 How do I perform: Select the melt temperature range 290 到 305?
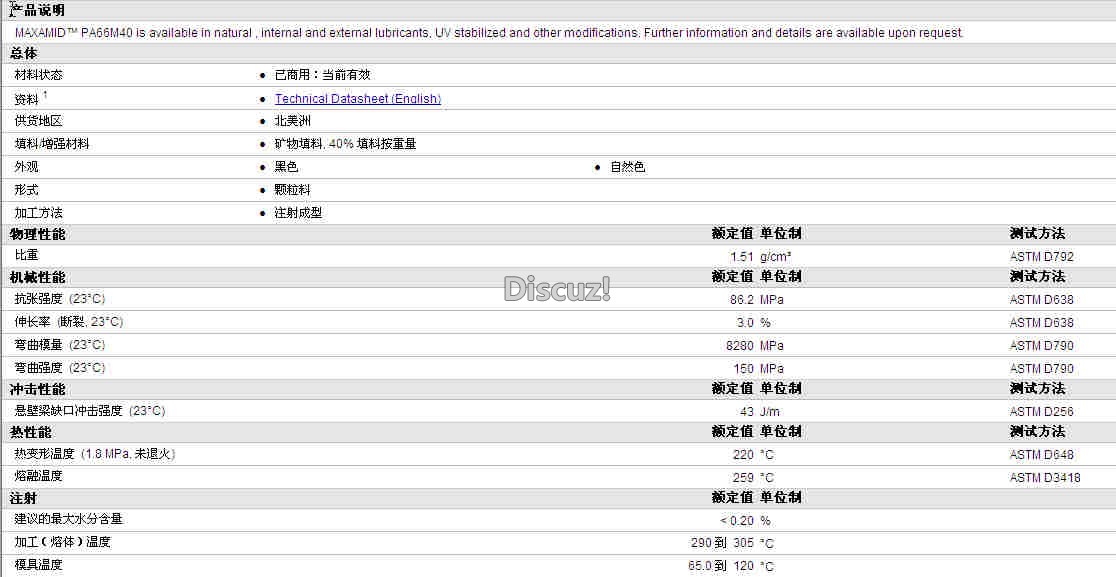point(722,543)
